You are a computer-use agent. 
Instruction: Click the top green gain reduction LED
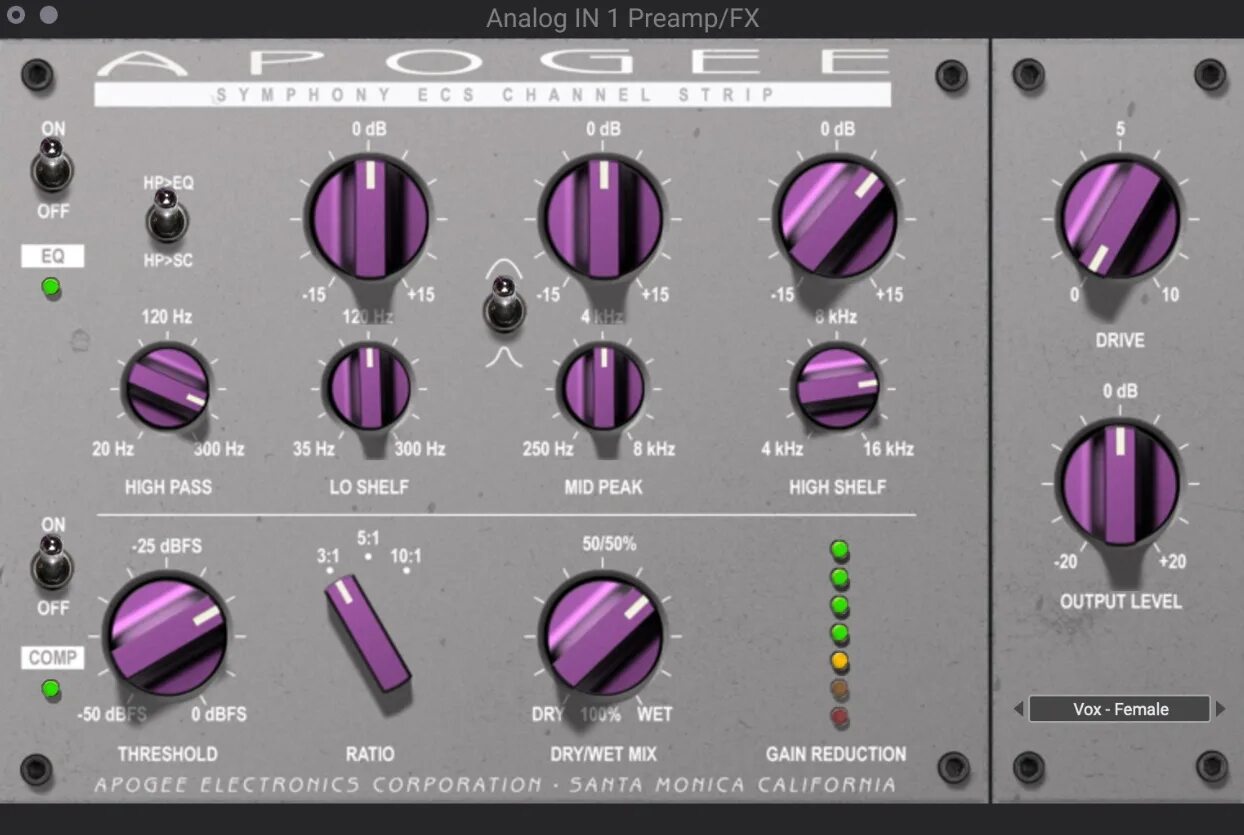pyautogui.click(x=840, y=550)
